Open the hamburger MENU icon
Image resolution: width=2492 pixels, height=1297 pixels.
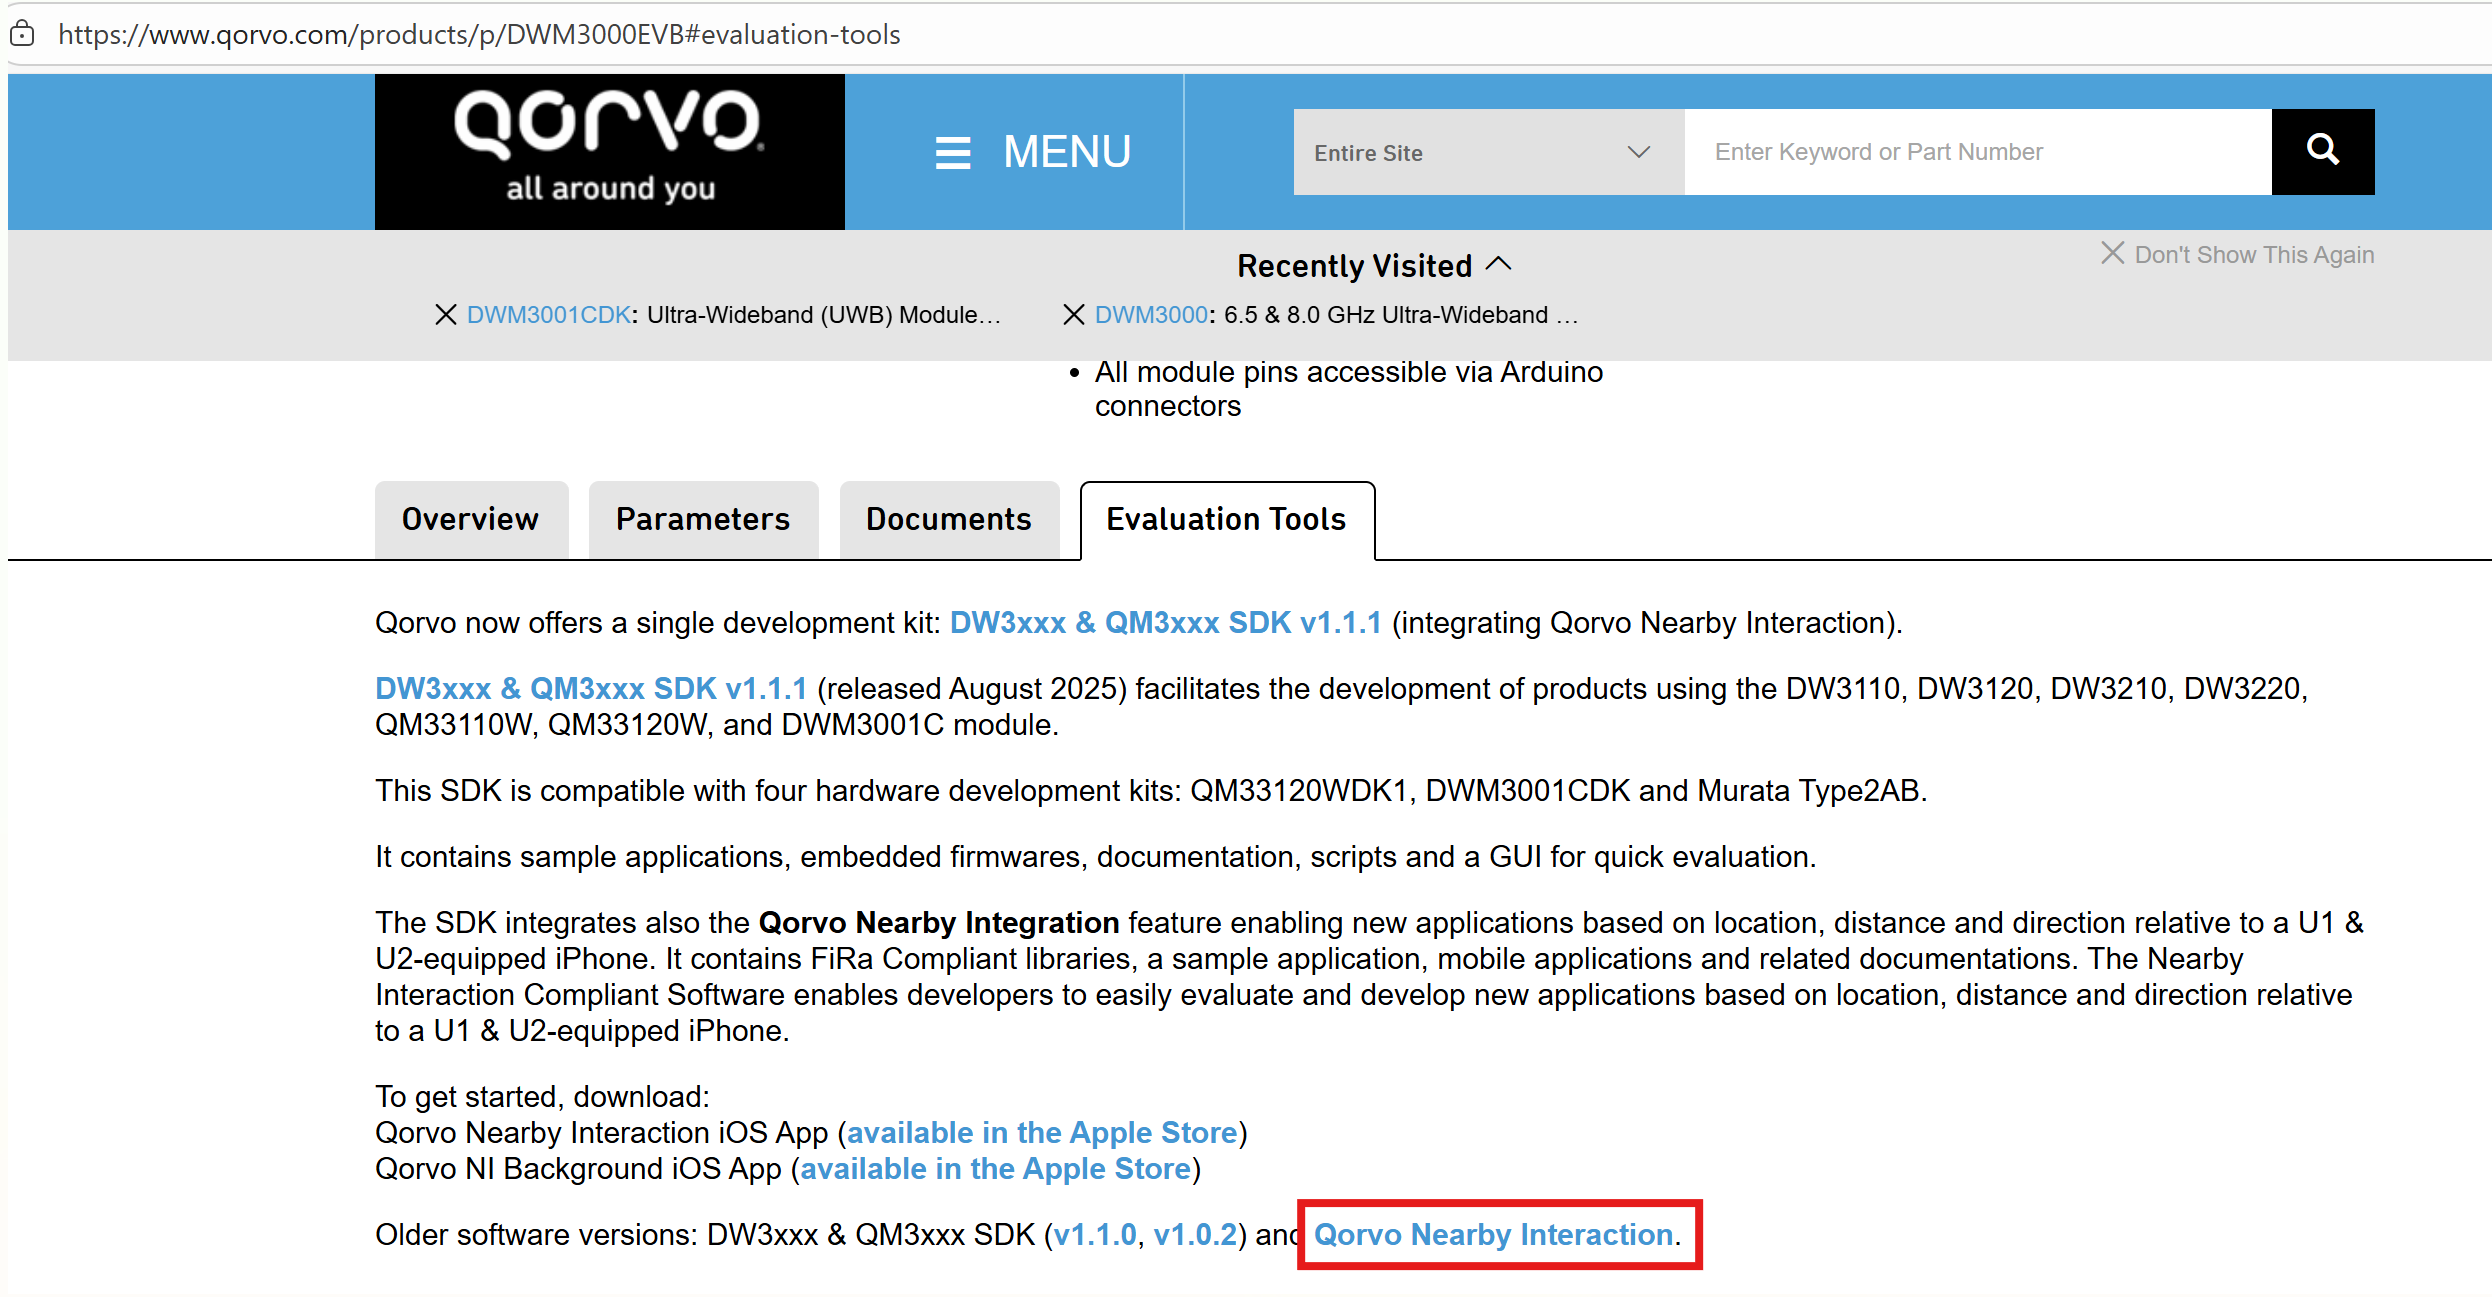952,153
